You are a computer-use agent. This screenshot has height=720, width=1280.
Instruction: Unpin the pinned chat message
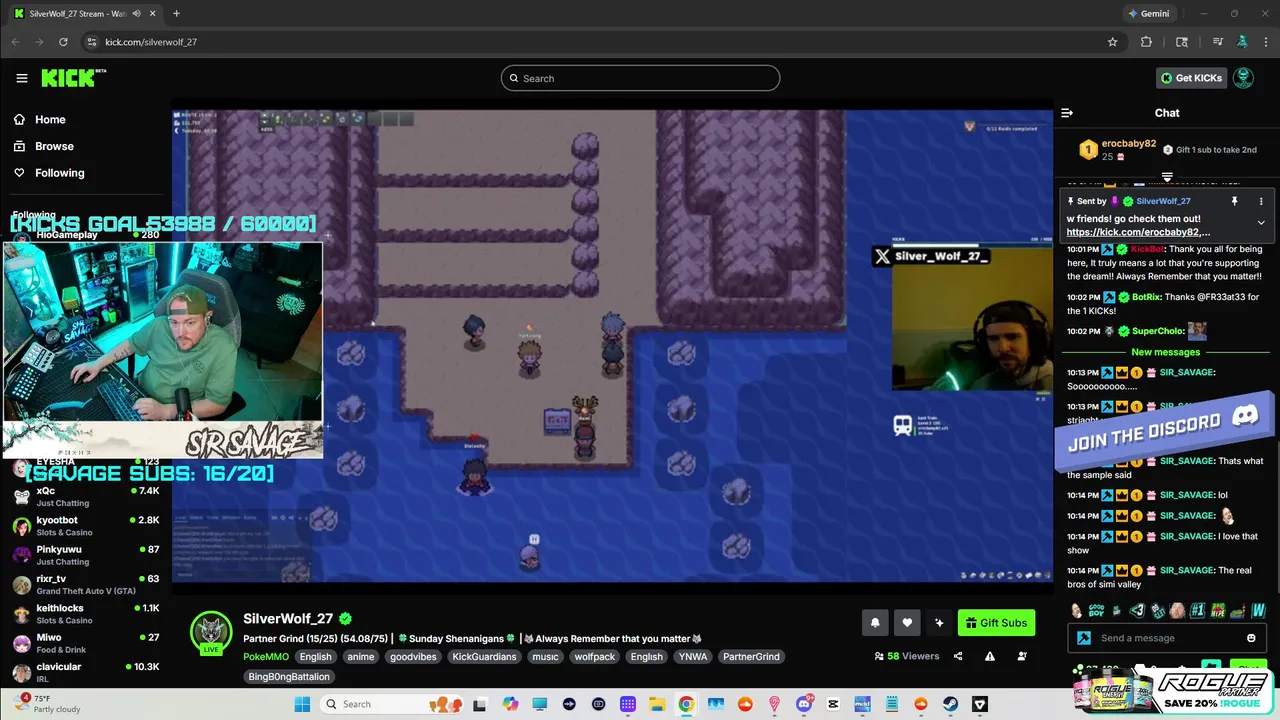coord(1234,201)
